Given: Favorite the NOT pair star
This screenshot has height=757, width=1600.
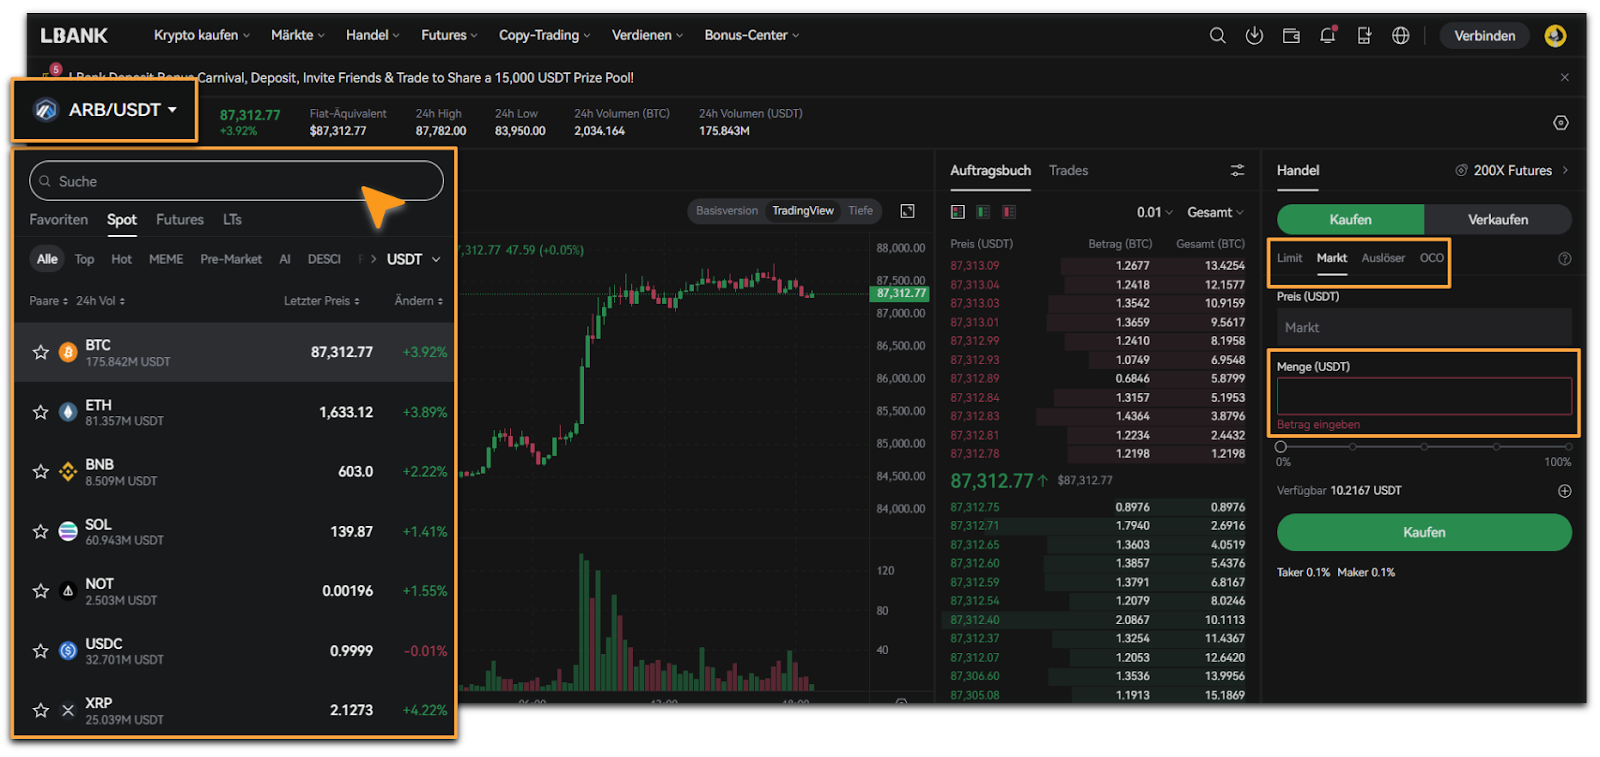Looking at the screenshot, I should pos(41,591).
